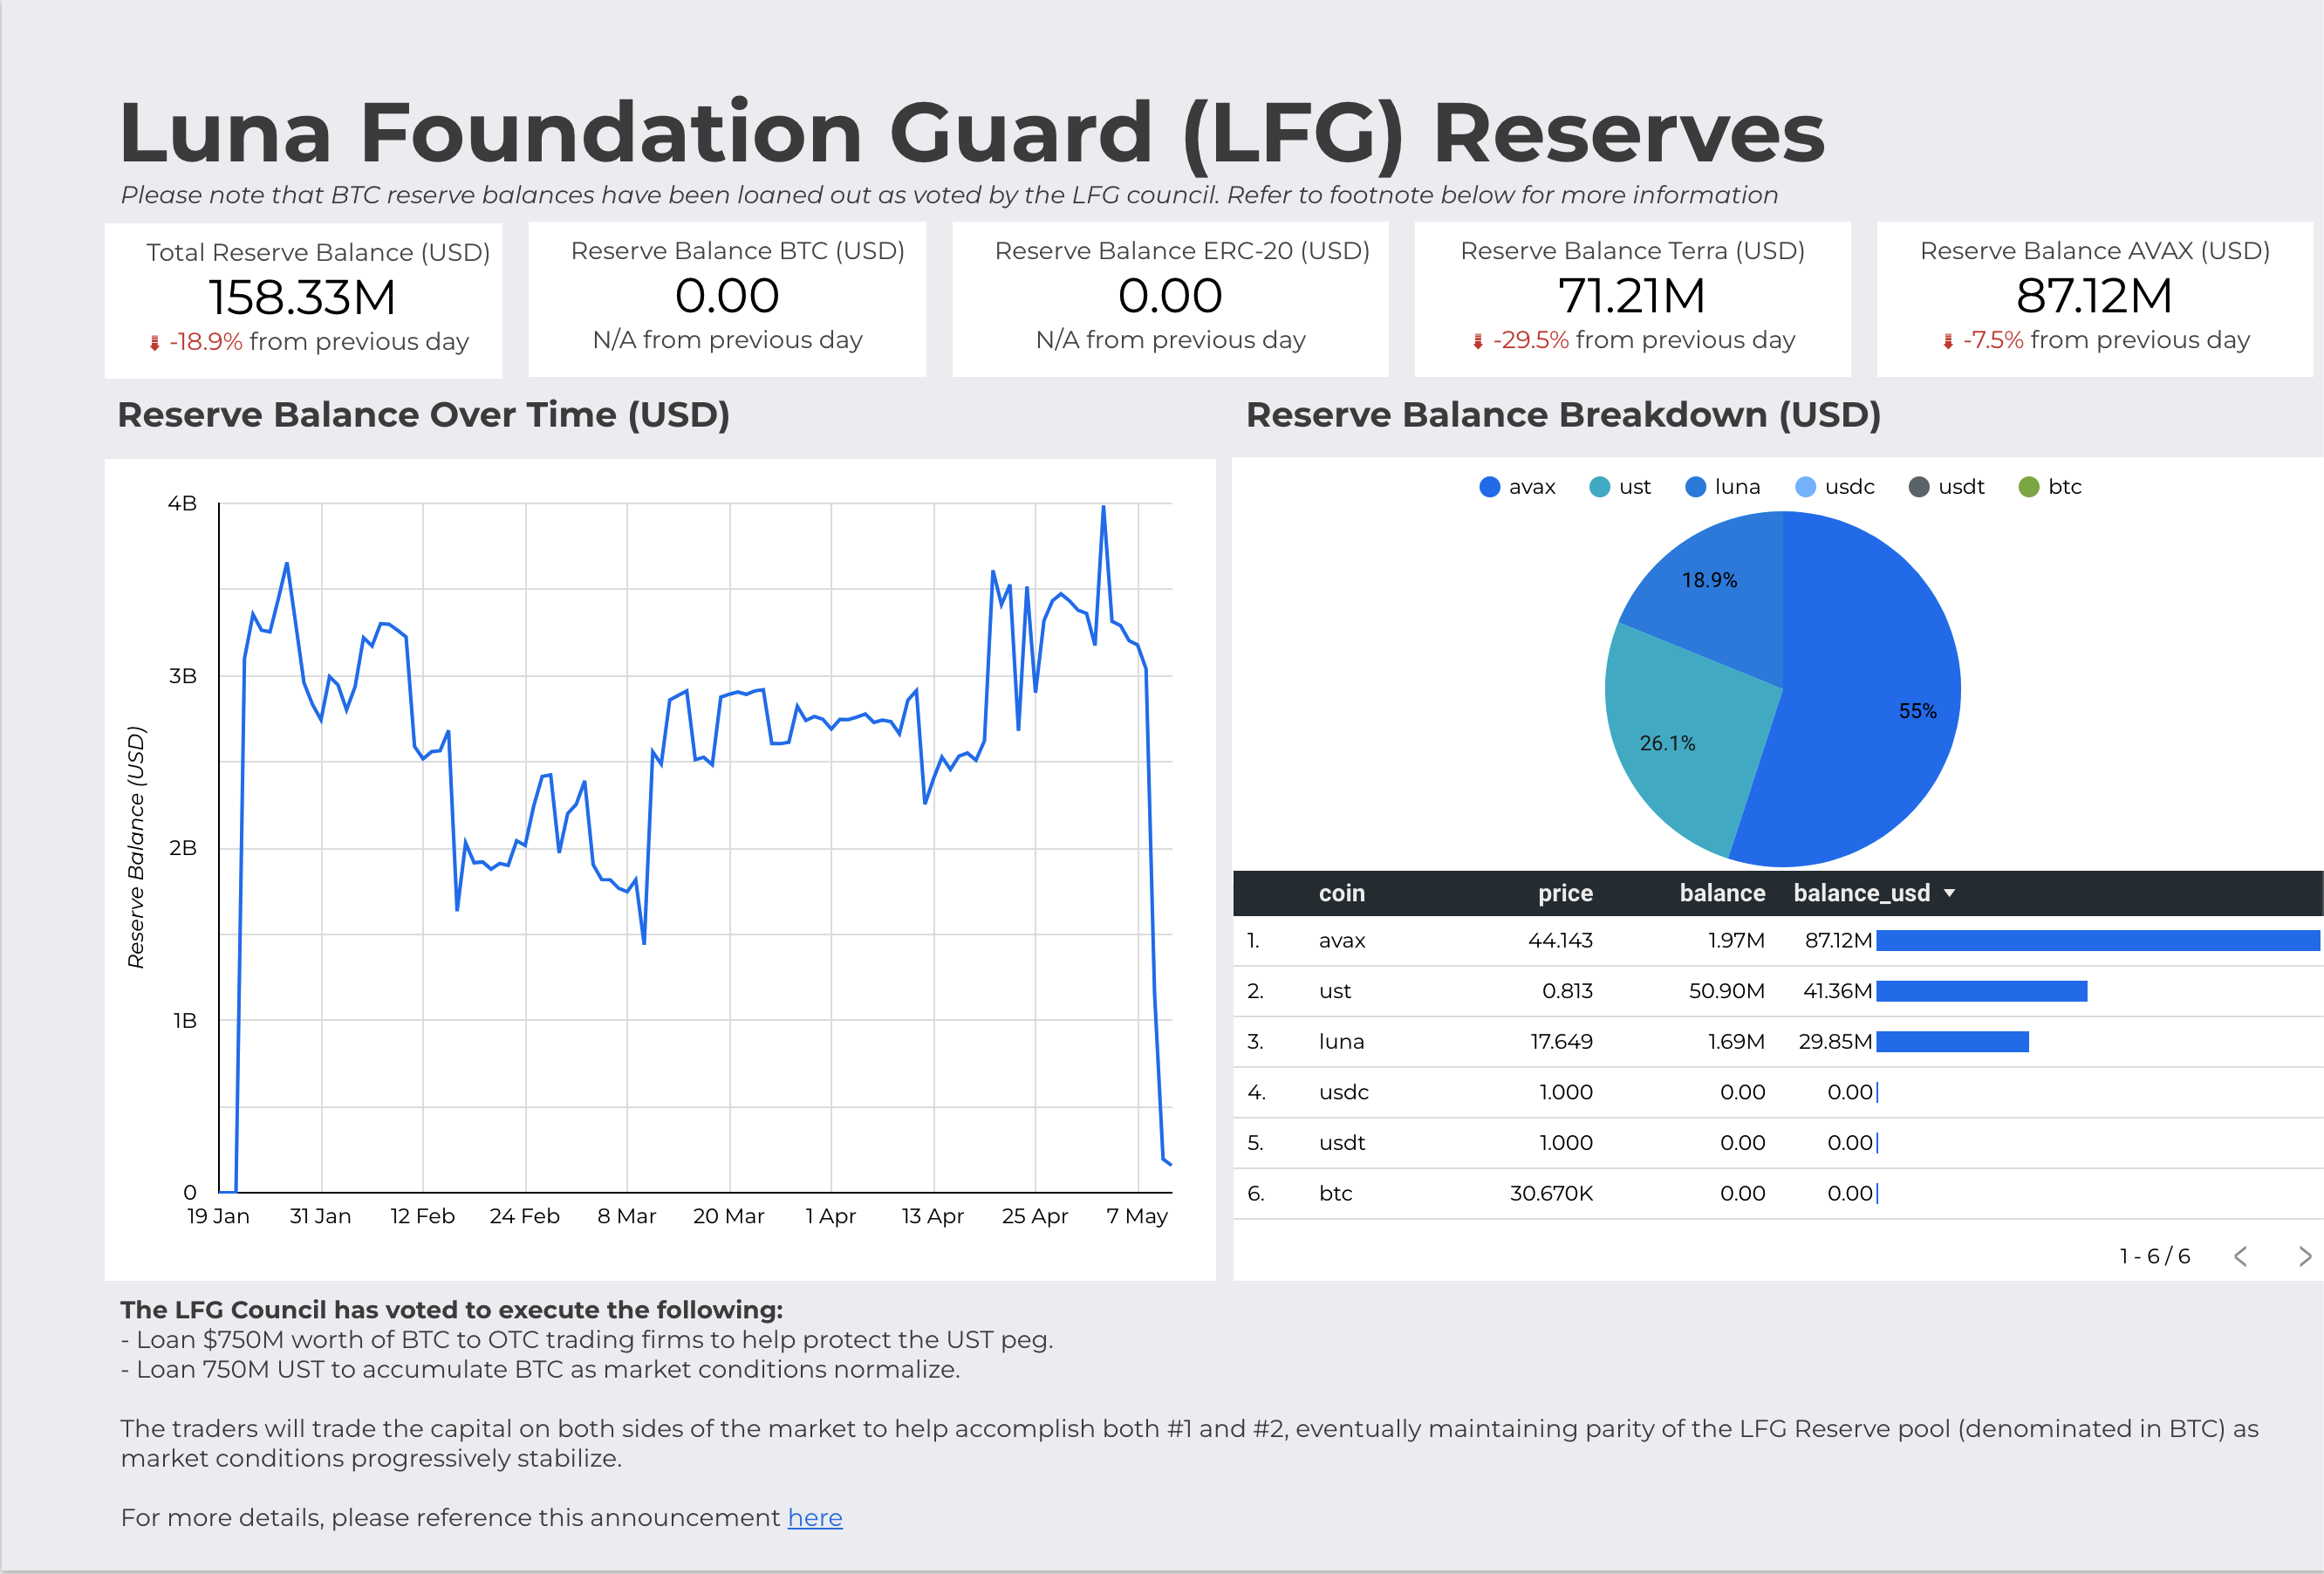The image size is (2324, 1574).
Task: Click the -29.5% down arrow indicator
Action: (x=1478, y=341)
